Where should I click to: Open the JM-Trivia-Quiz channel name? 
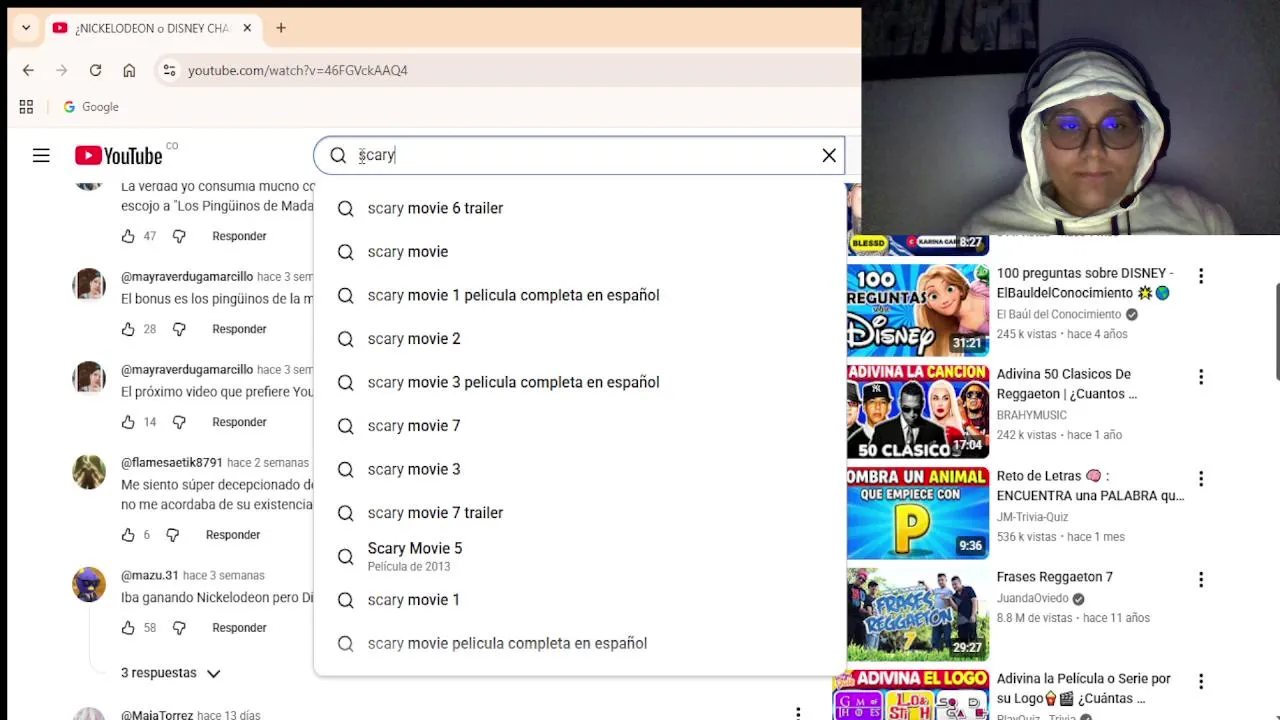1032,517
